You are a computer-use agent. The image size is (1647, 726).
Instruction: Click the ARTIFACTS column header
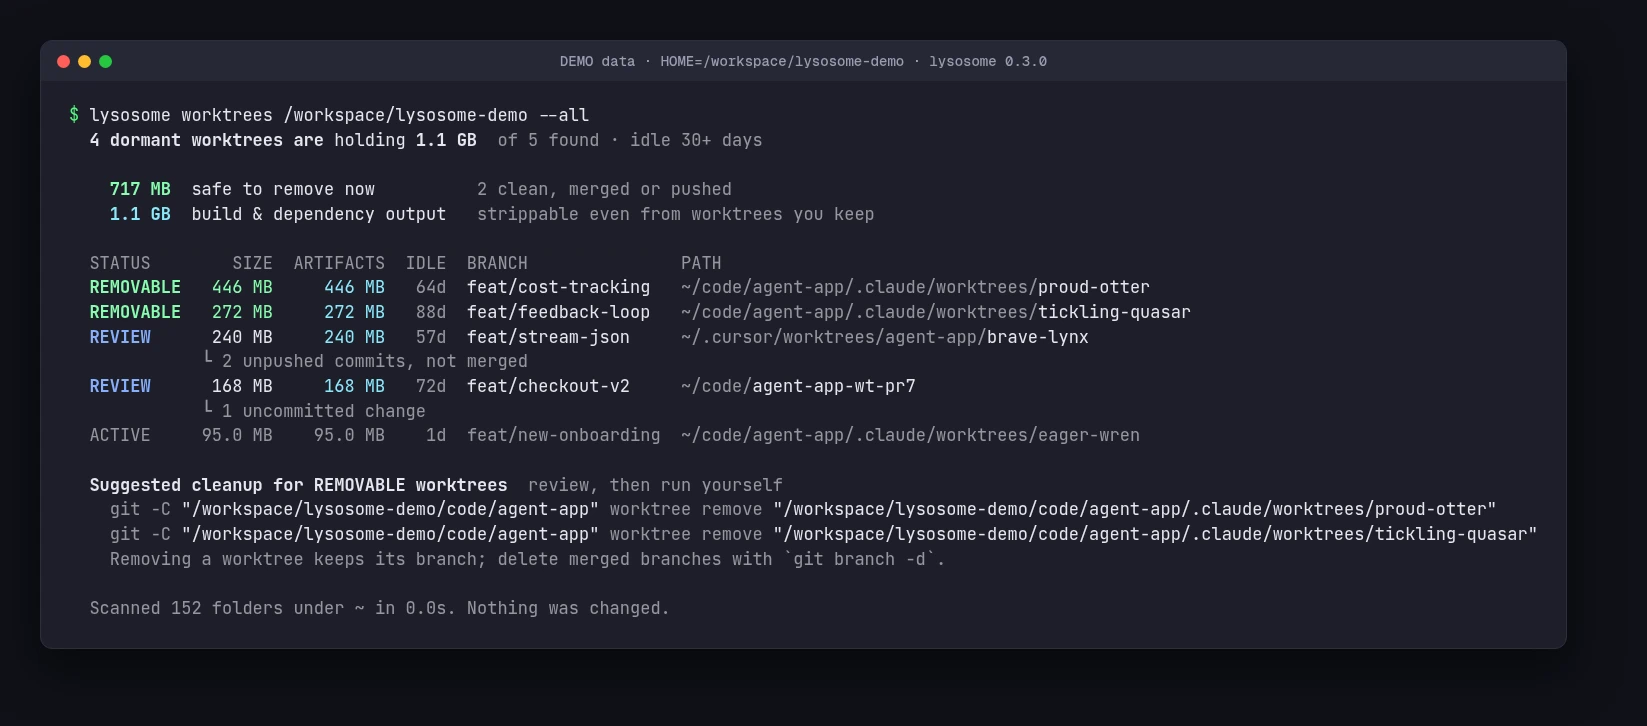pyautogui.click(x=339, y=263)
